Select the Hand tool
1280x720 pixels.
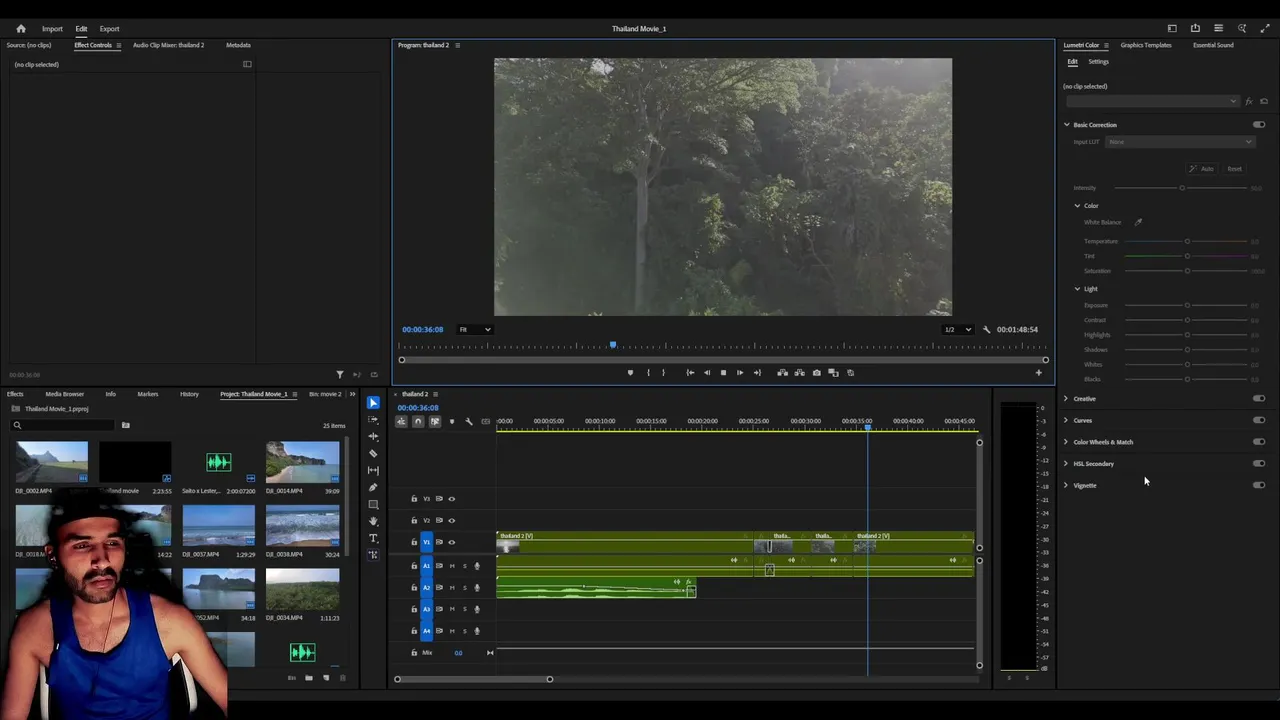click(373, 521)
